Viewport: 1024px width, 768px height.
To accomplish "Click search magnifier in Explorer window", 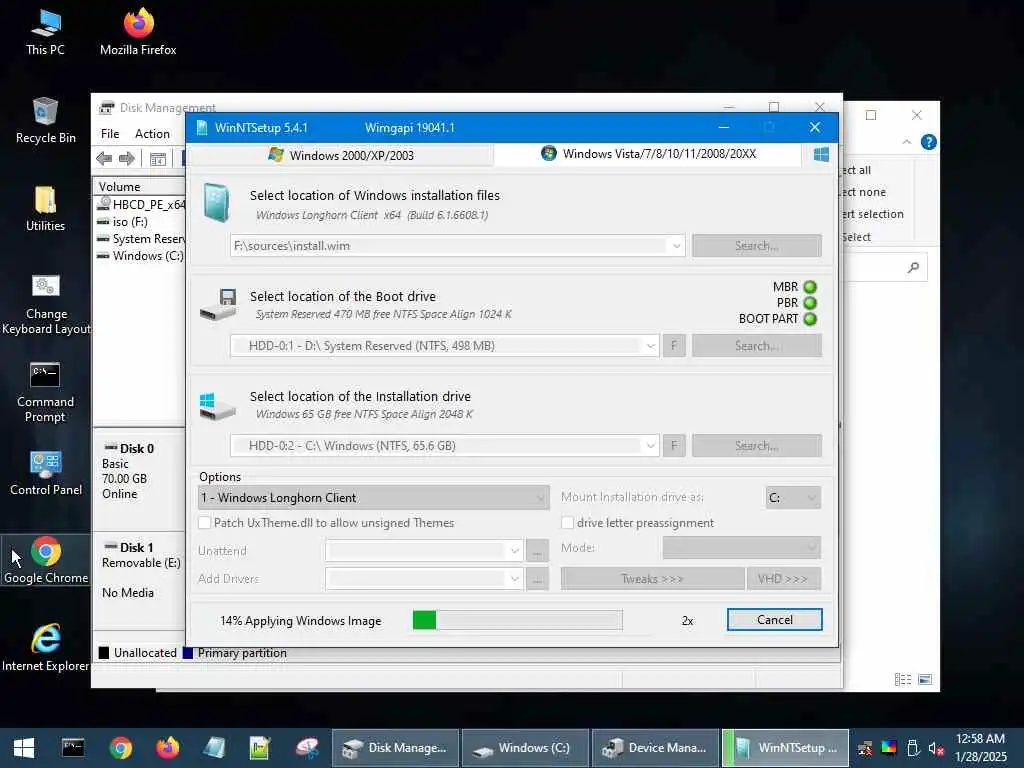I will point(913,267).
